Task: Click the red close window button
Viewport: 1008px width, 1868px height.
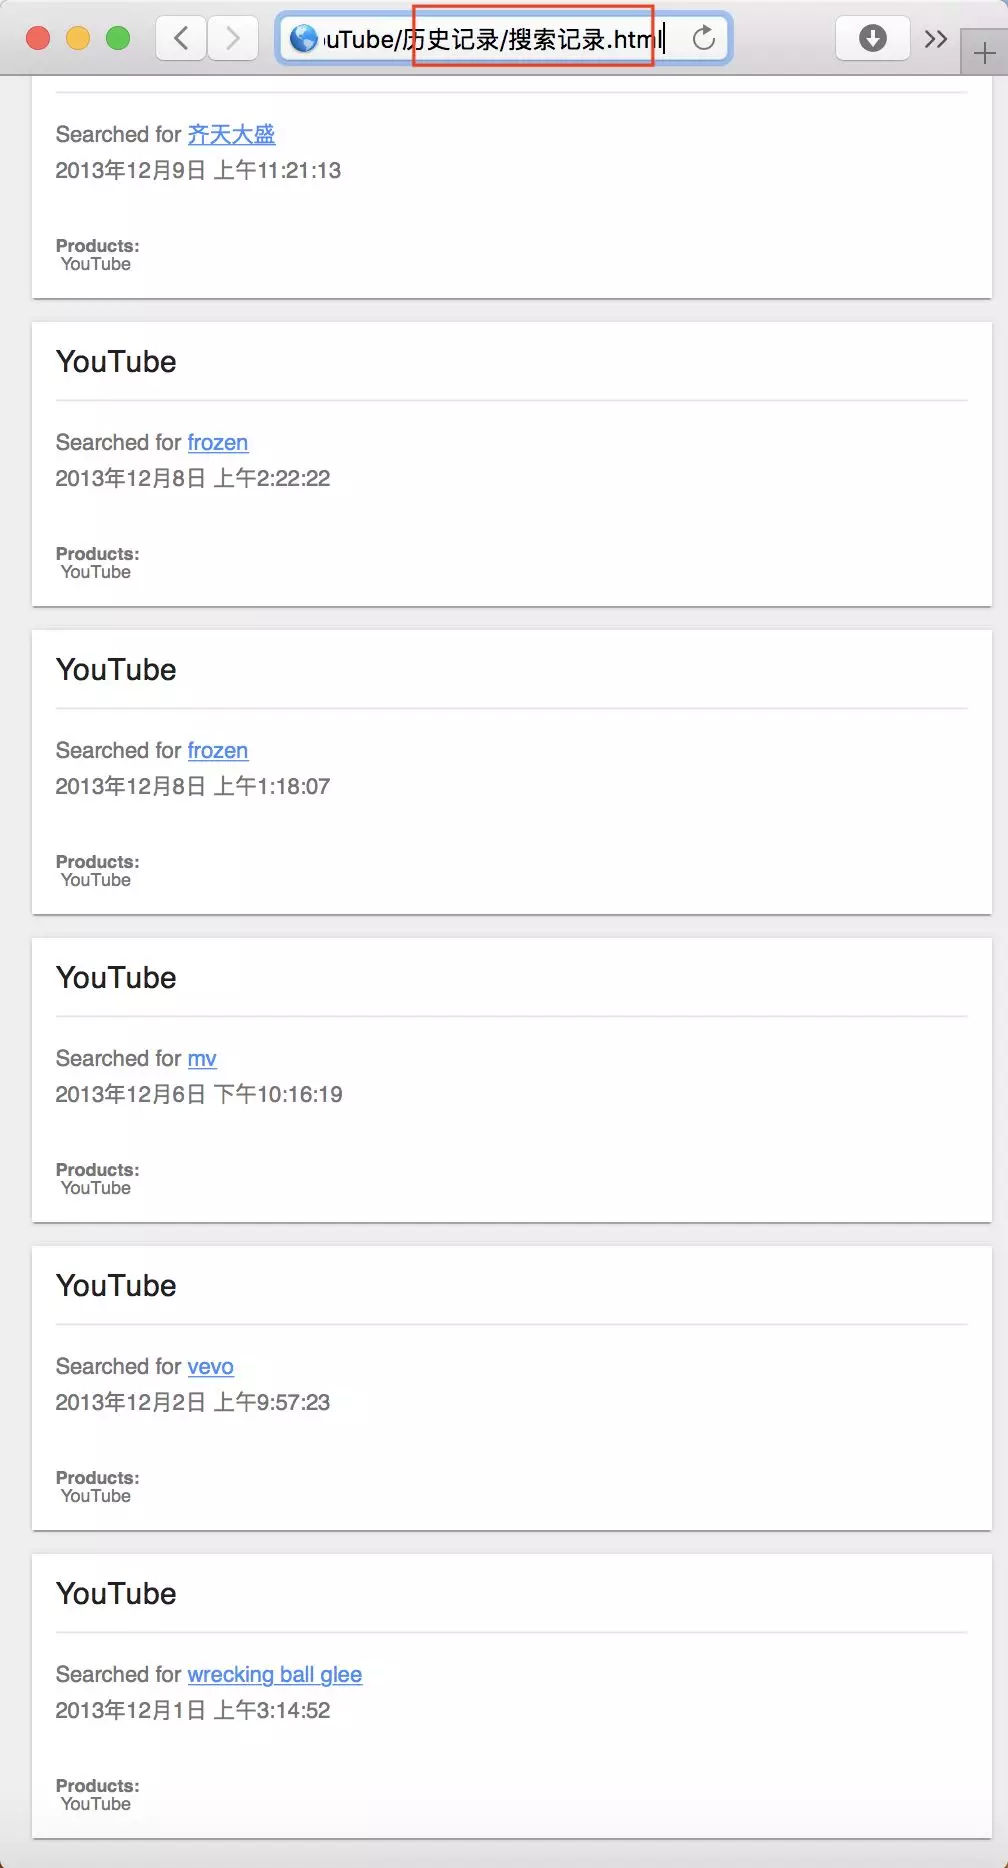Action: click(x=38, y=39)
